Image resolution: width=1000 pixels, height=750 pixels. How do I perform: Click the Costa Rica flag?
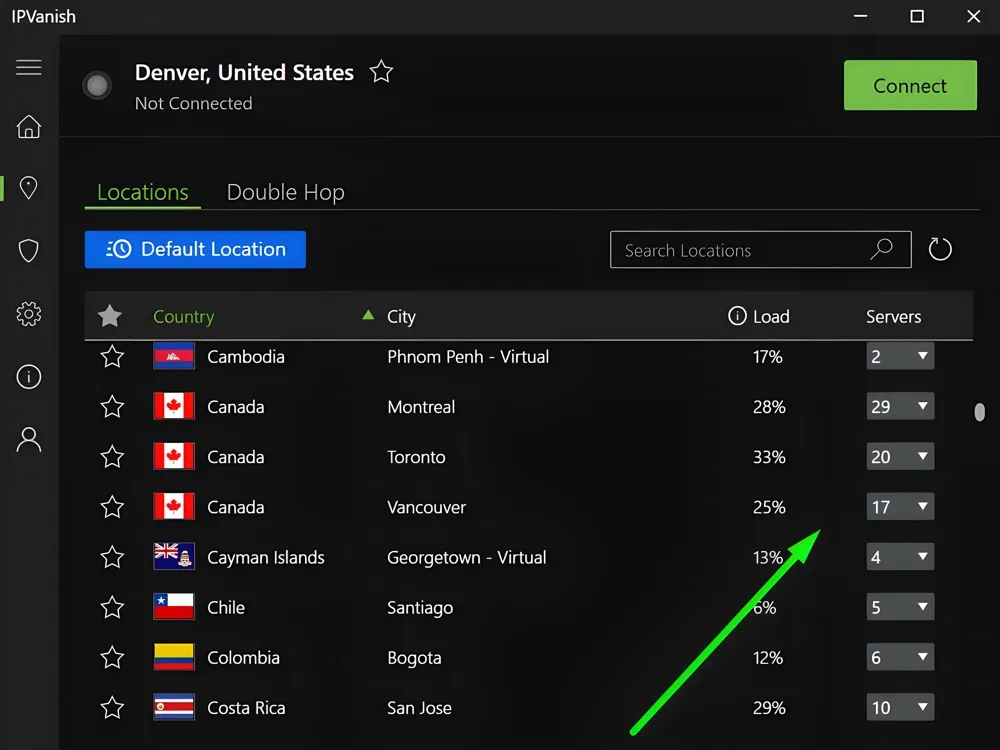click(x=174, y=707)
